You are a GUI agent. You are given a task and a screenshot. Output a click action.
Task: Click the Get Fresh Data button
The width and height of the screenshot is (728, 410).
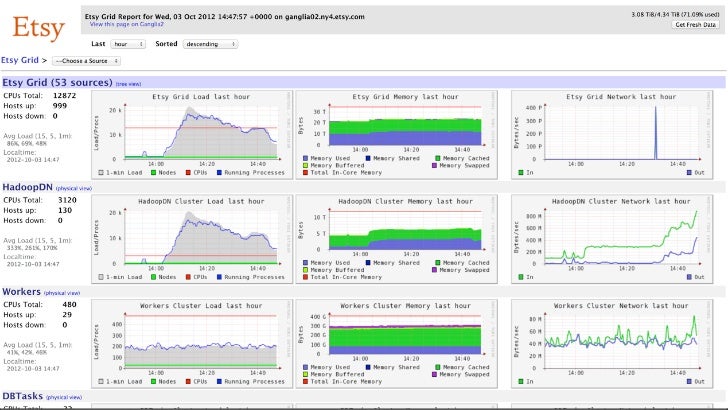point(695,25)
